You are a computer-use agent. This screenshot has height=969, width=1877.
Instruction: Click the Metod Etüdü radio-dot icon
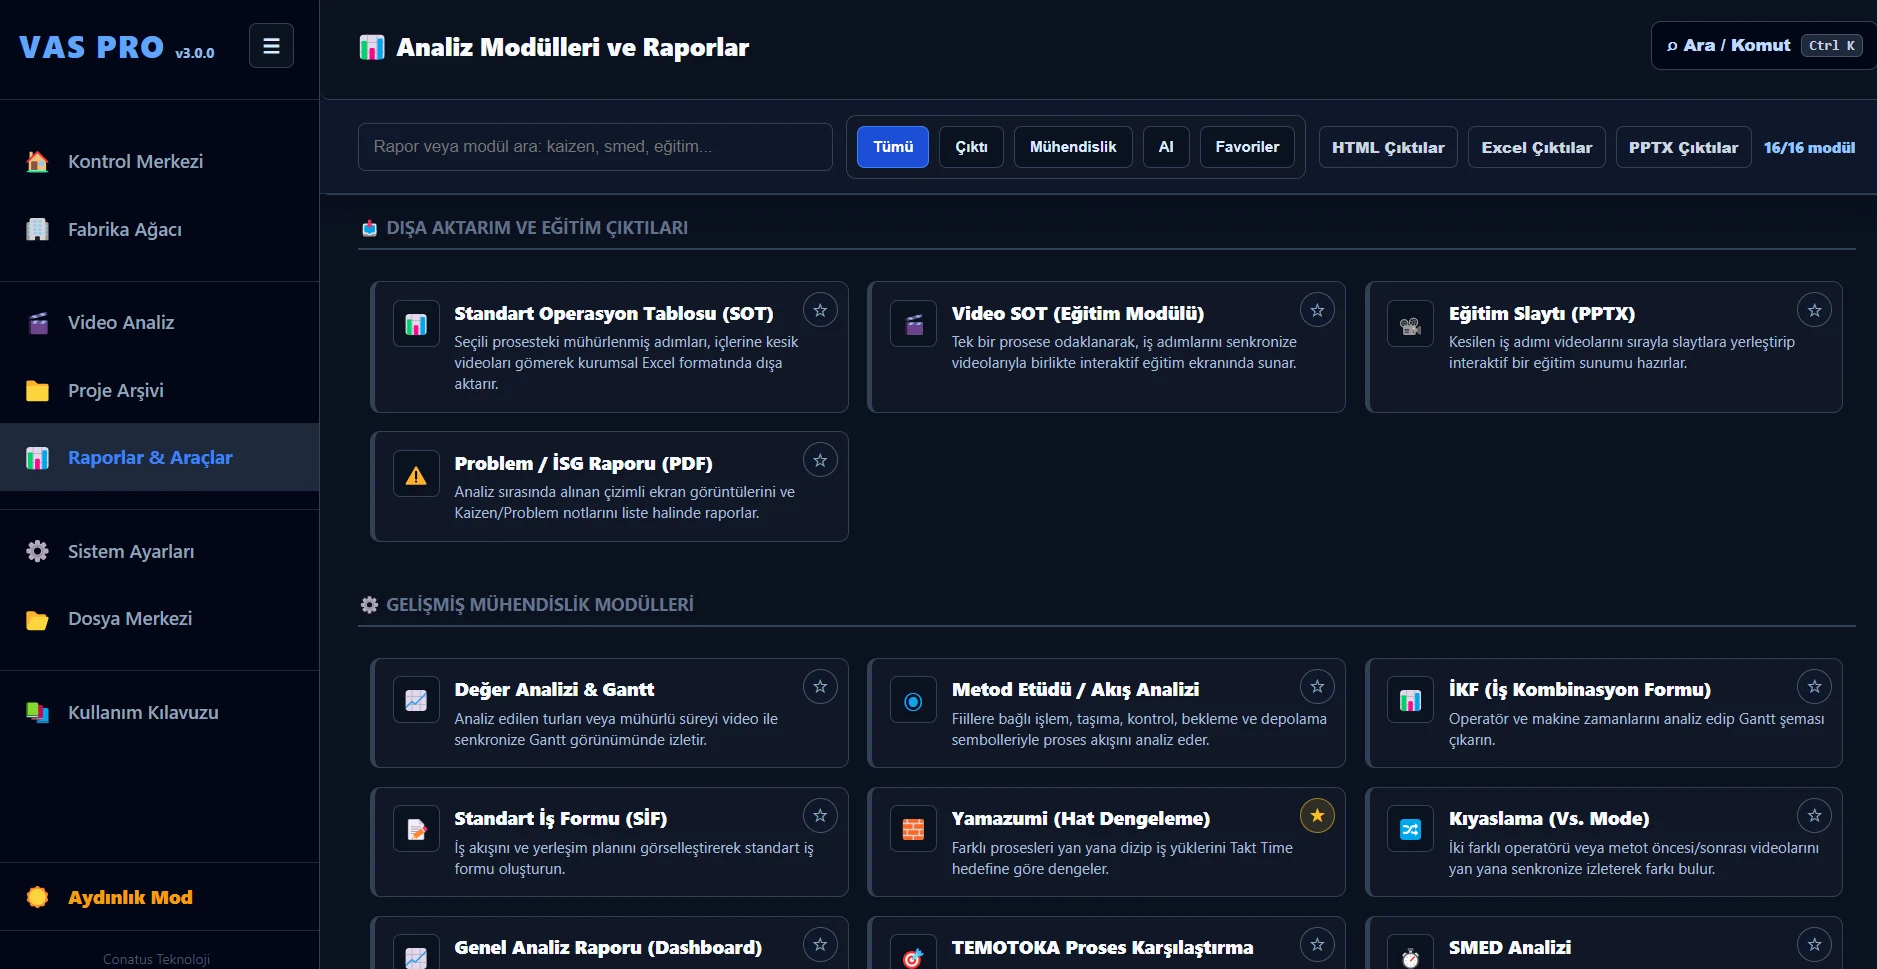pos(913,701)
